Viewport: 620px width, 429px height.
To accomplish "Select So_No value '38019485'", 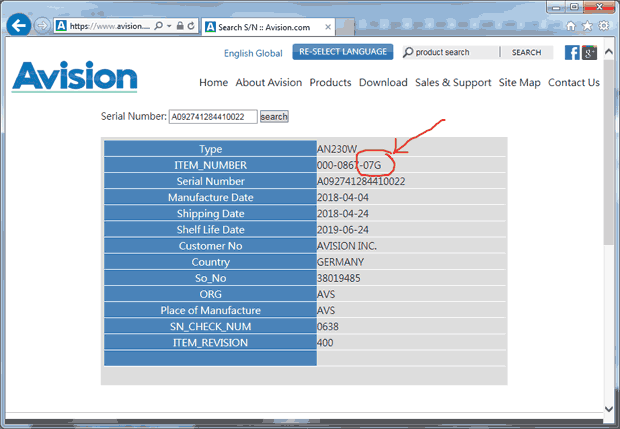I will point(338,278).
